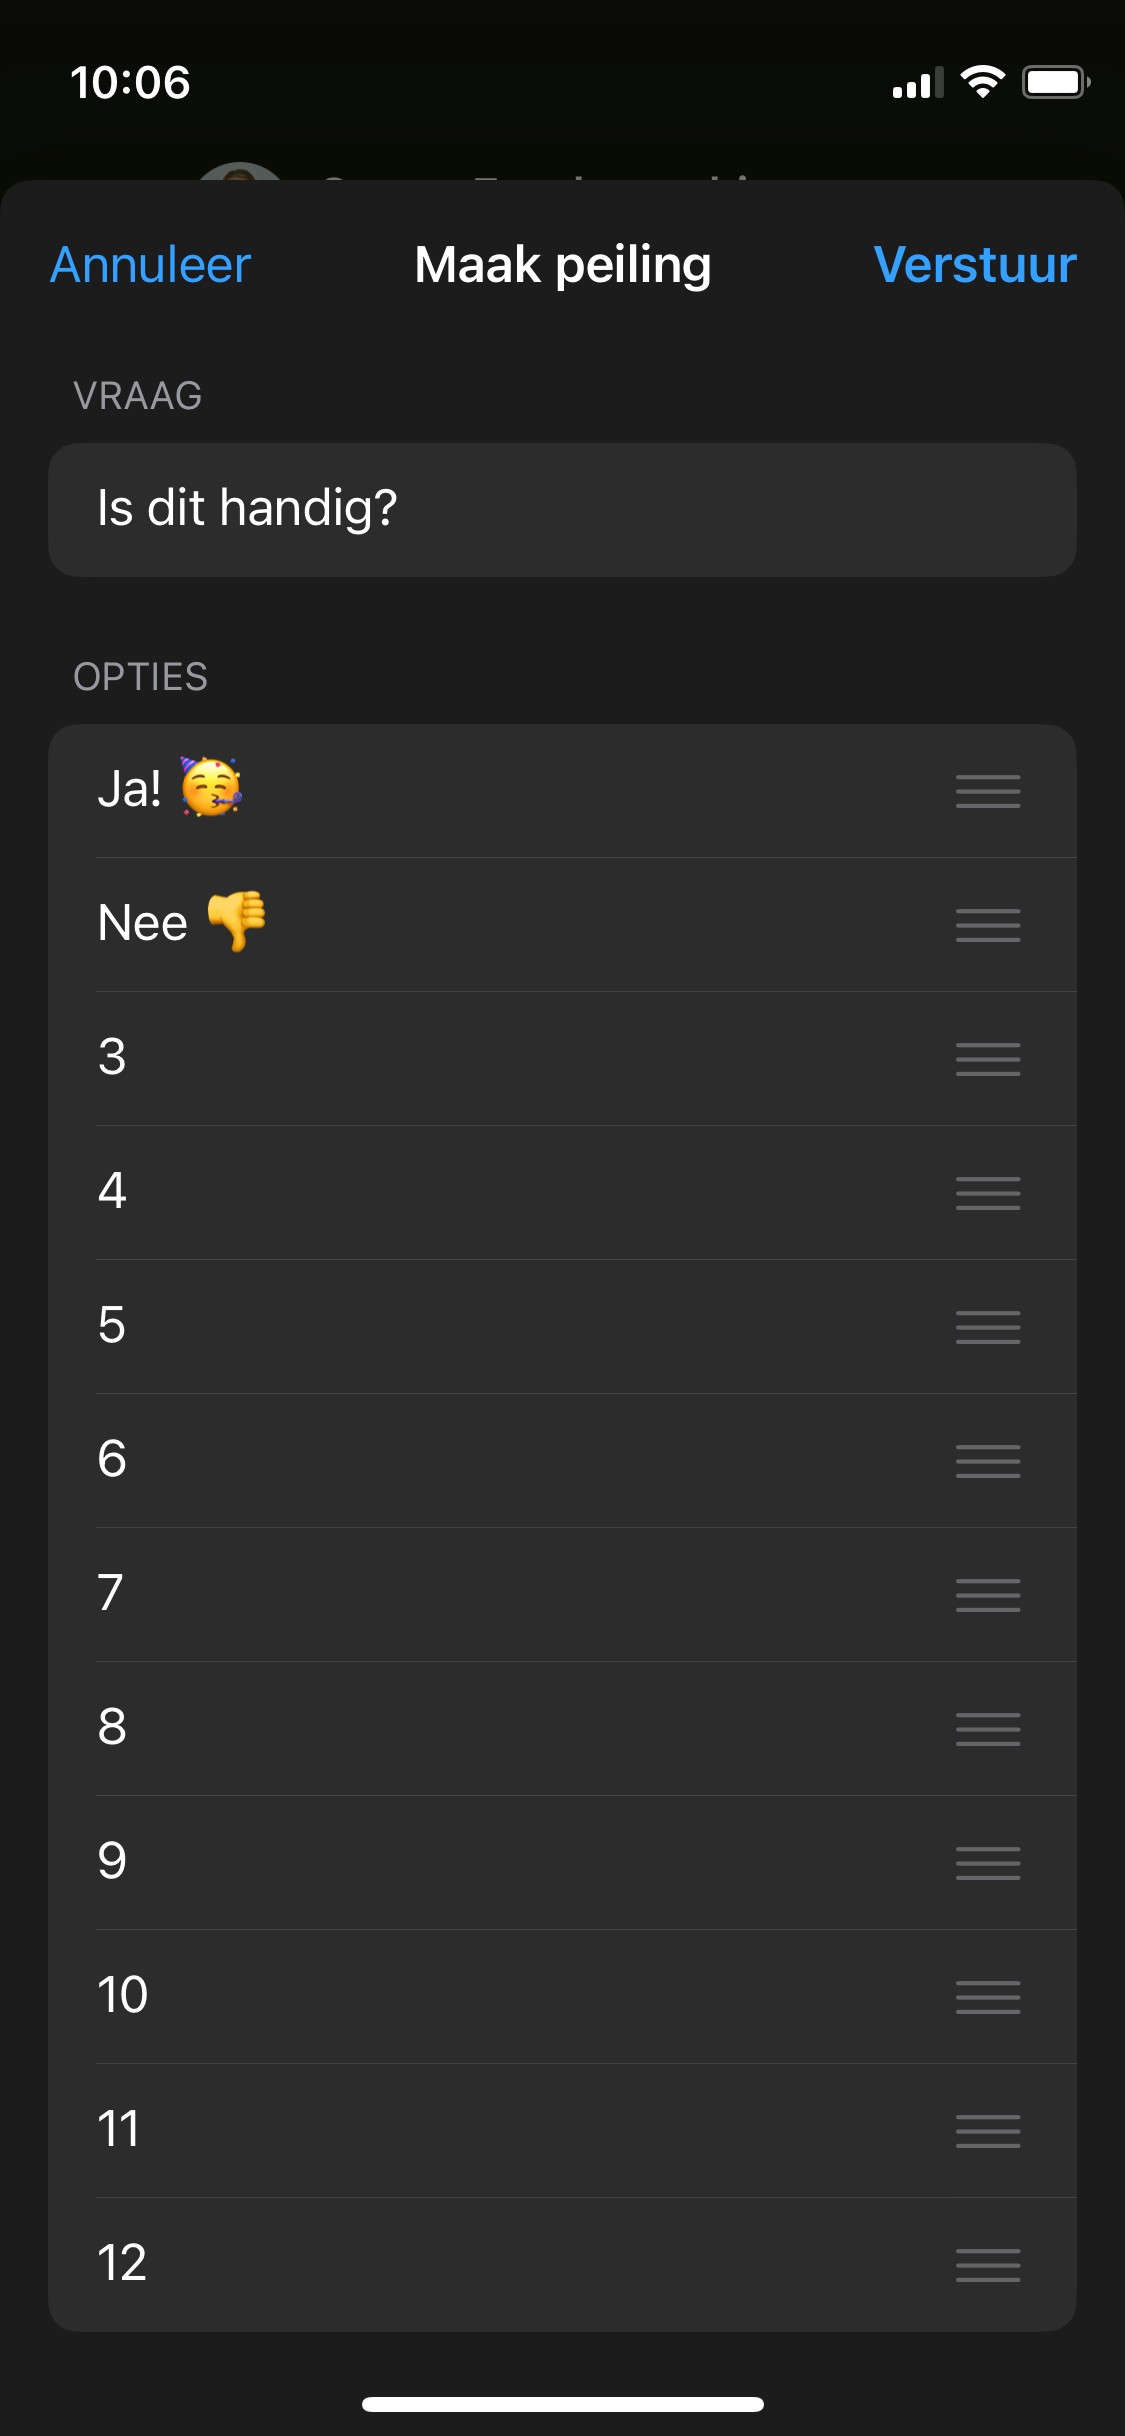1125x2436 pixels.
Task: Tap the home indicator bar
Action: click(562, 2404)
